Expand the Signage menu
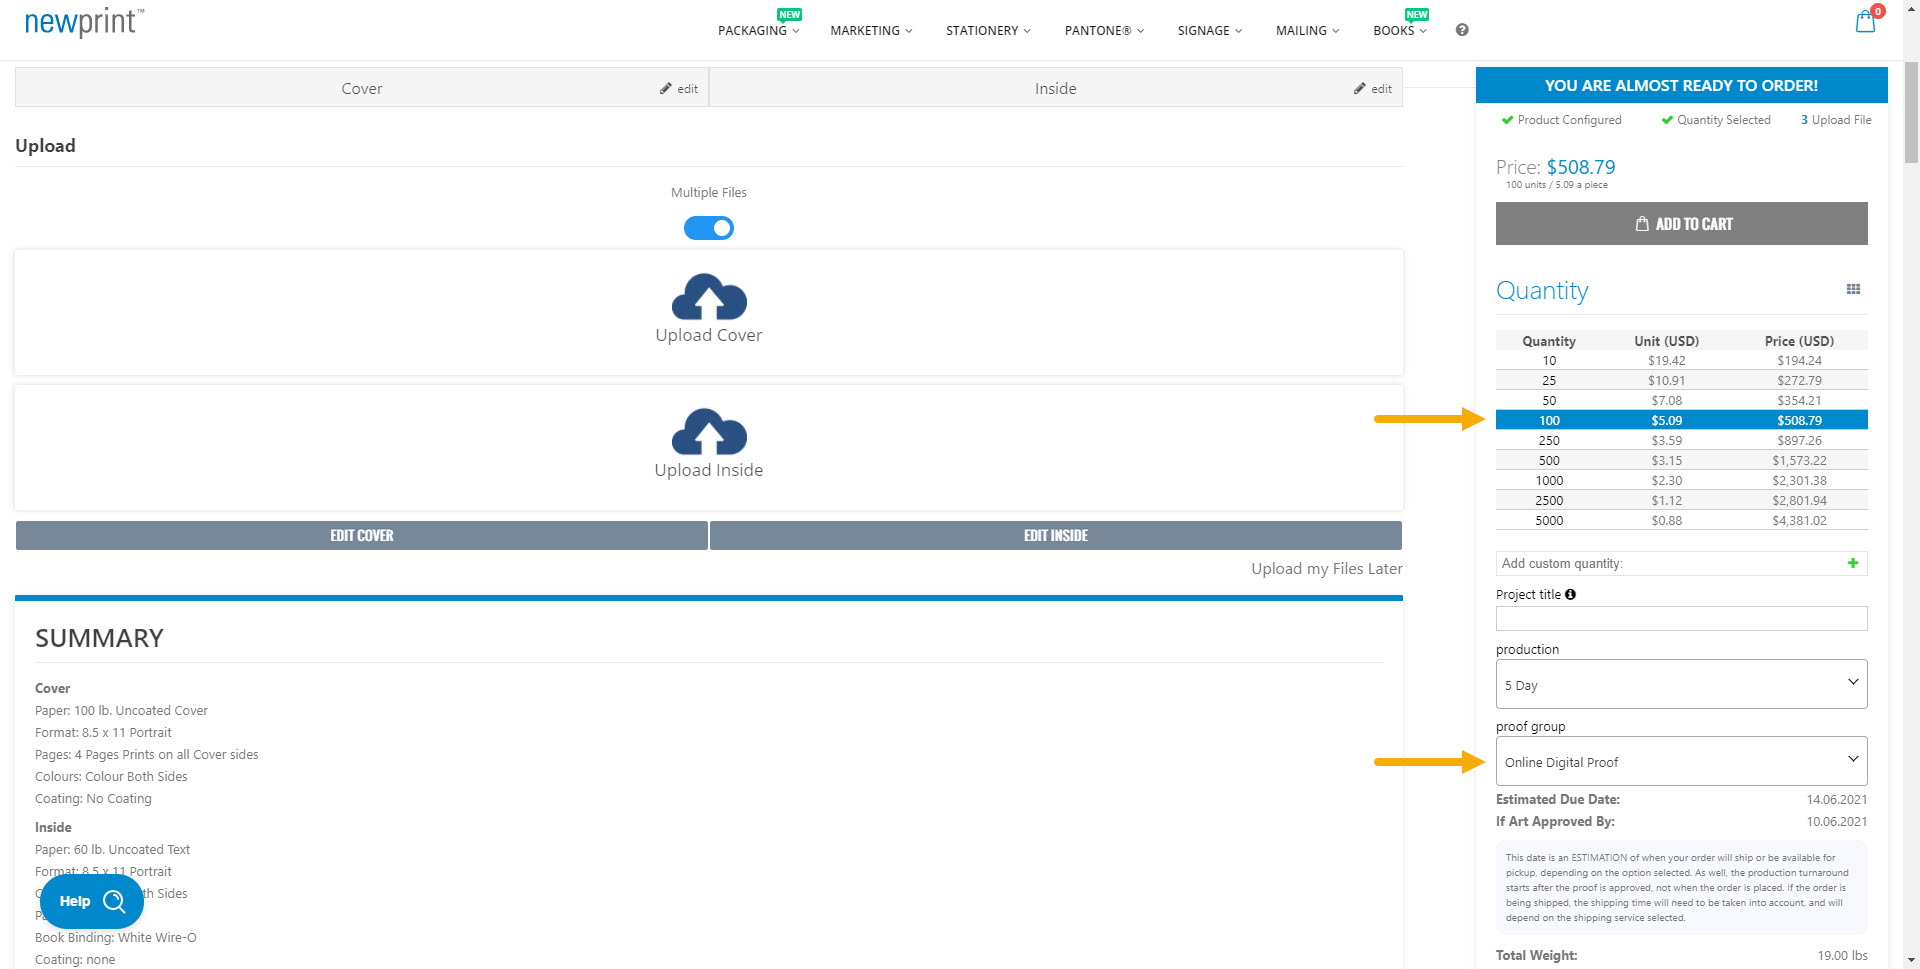 (1210, 30)
